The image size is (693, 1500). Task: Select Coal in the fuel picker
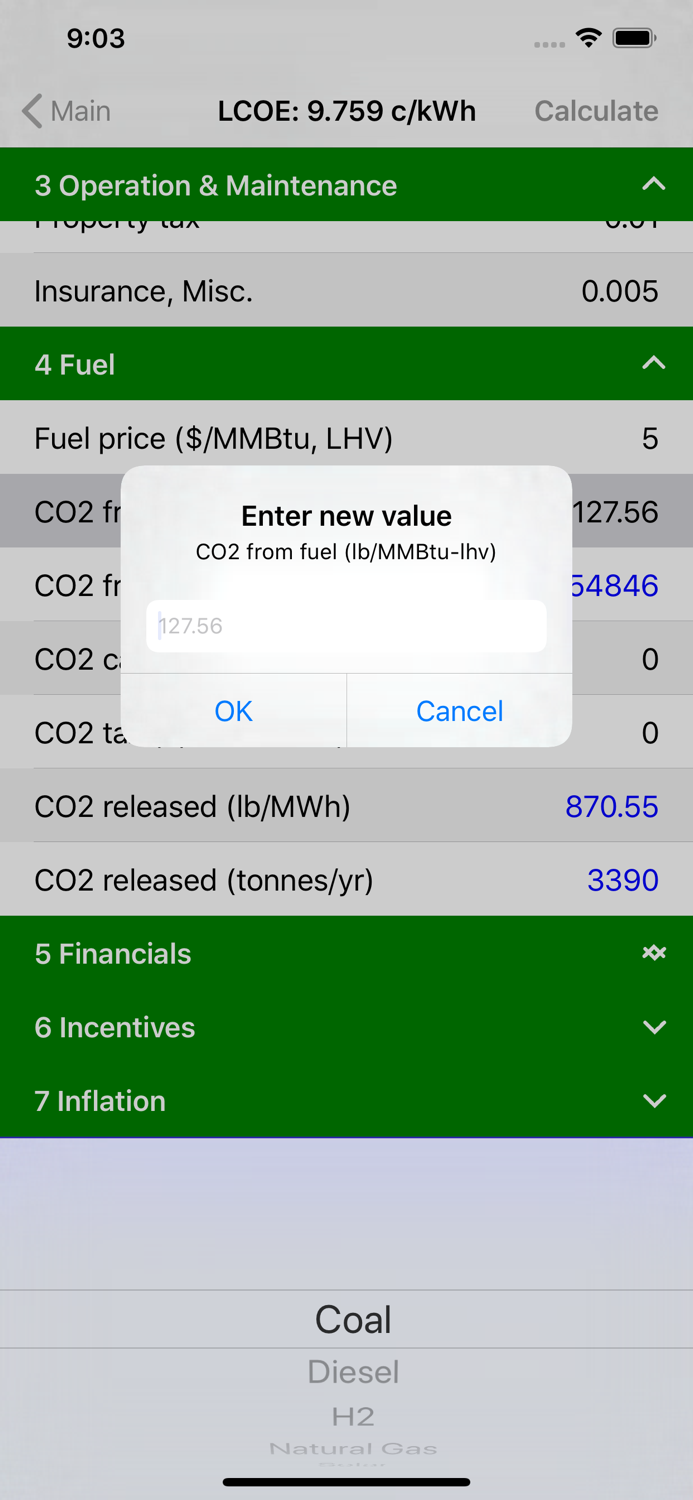click(x=353, y=1320)
